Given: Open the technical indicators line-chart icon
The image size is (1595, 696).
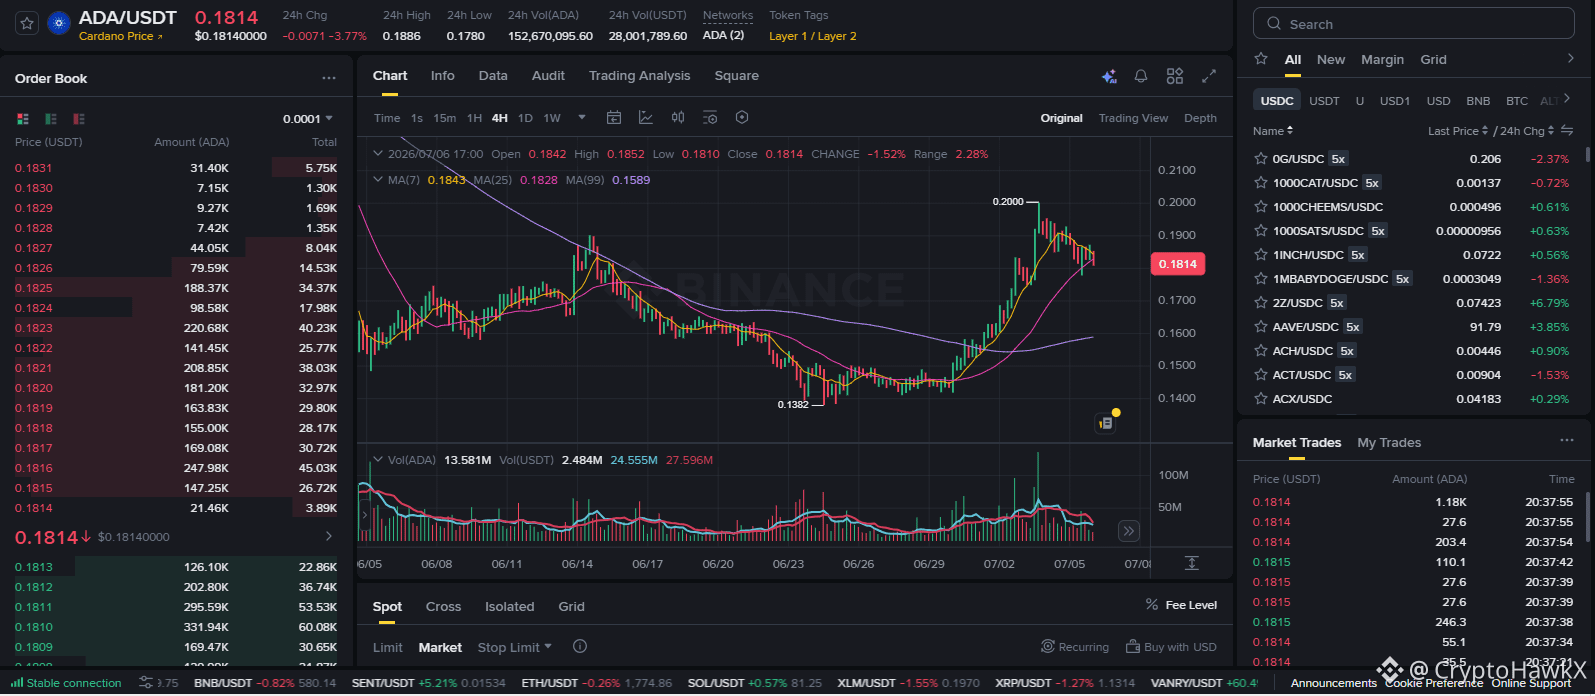Looking at the screenshot, I should [x=646, y=118].
